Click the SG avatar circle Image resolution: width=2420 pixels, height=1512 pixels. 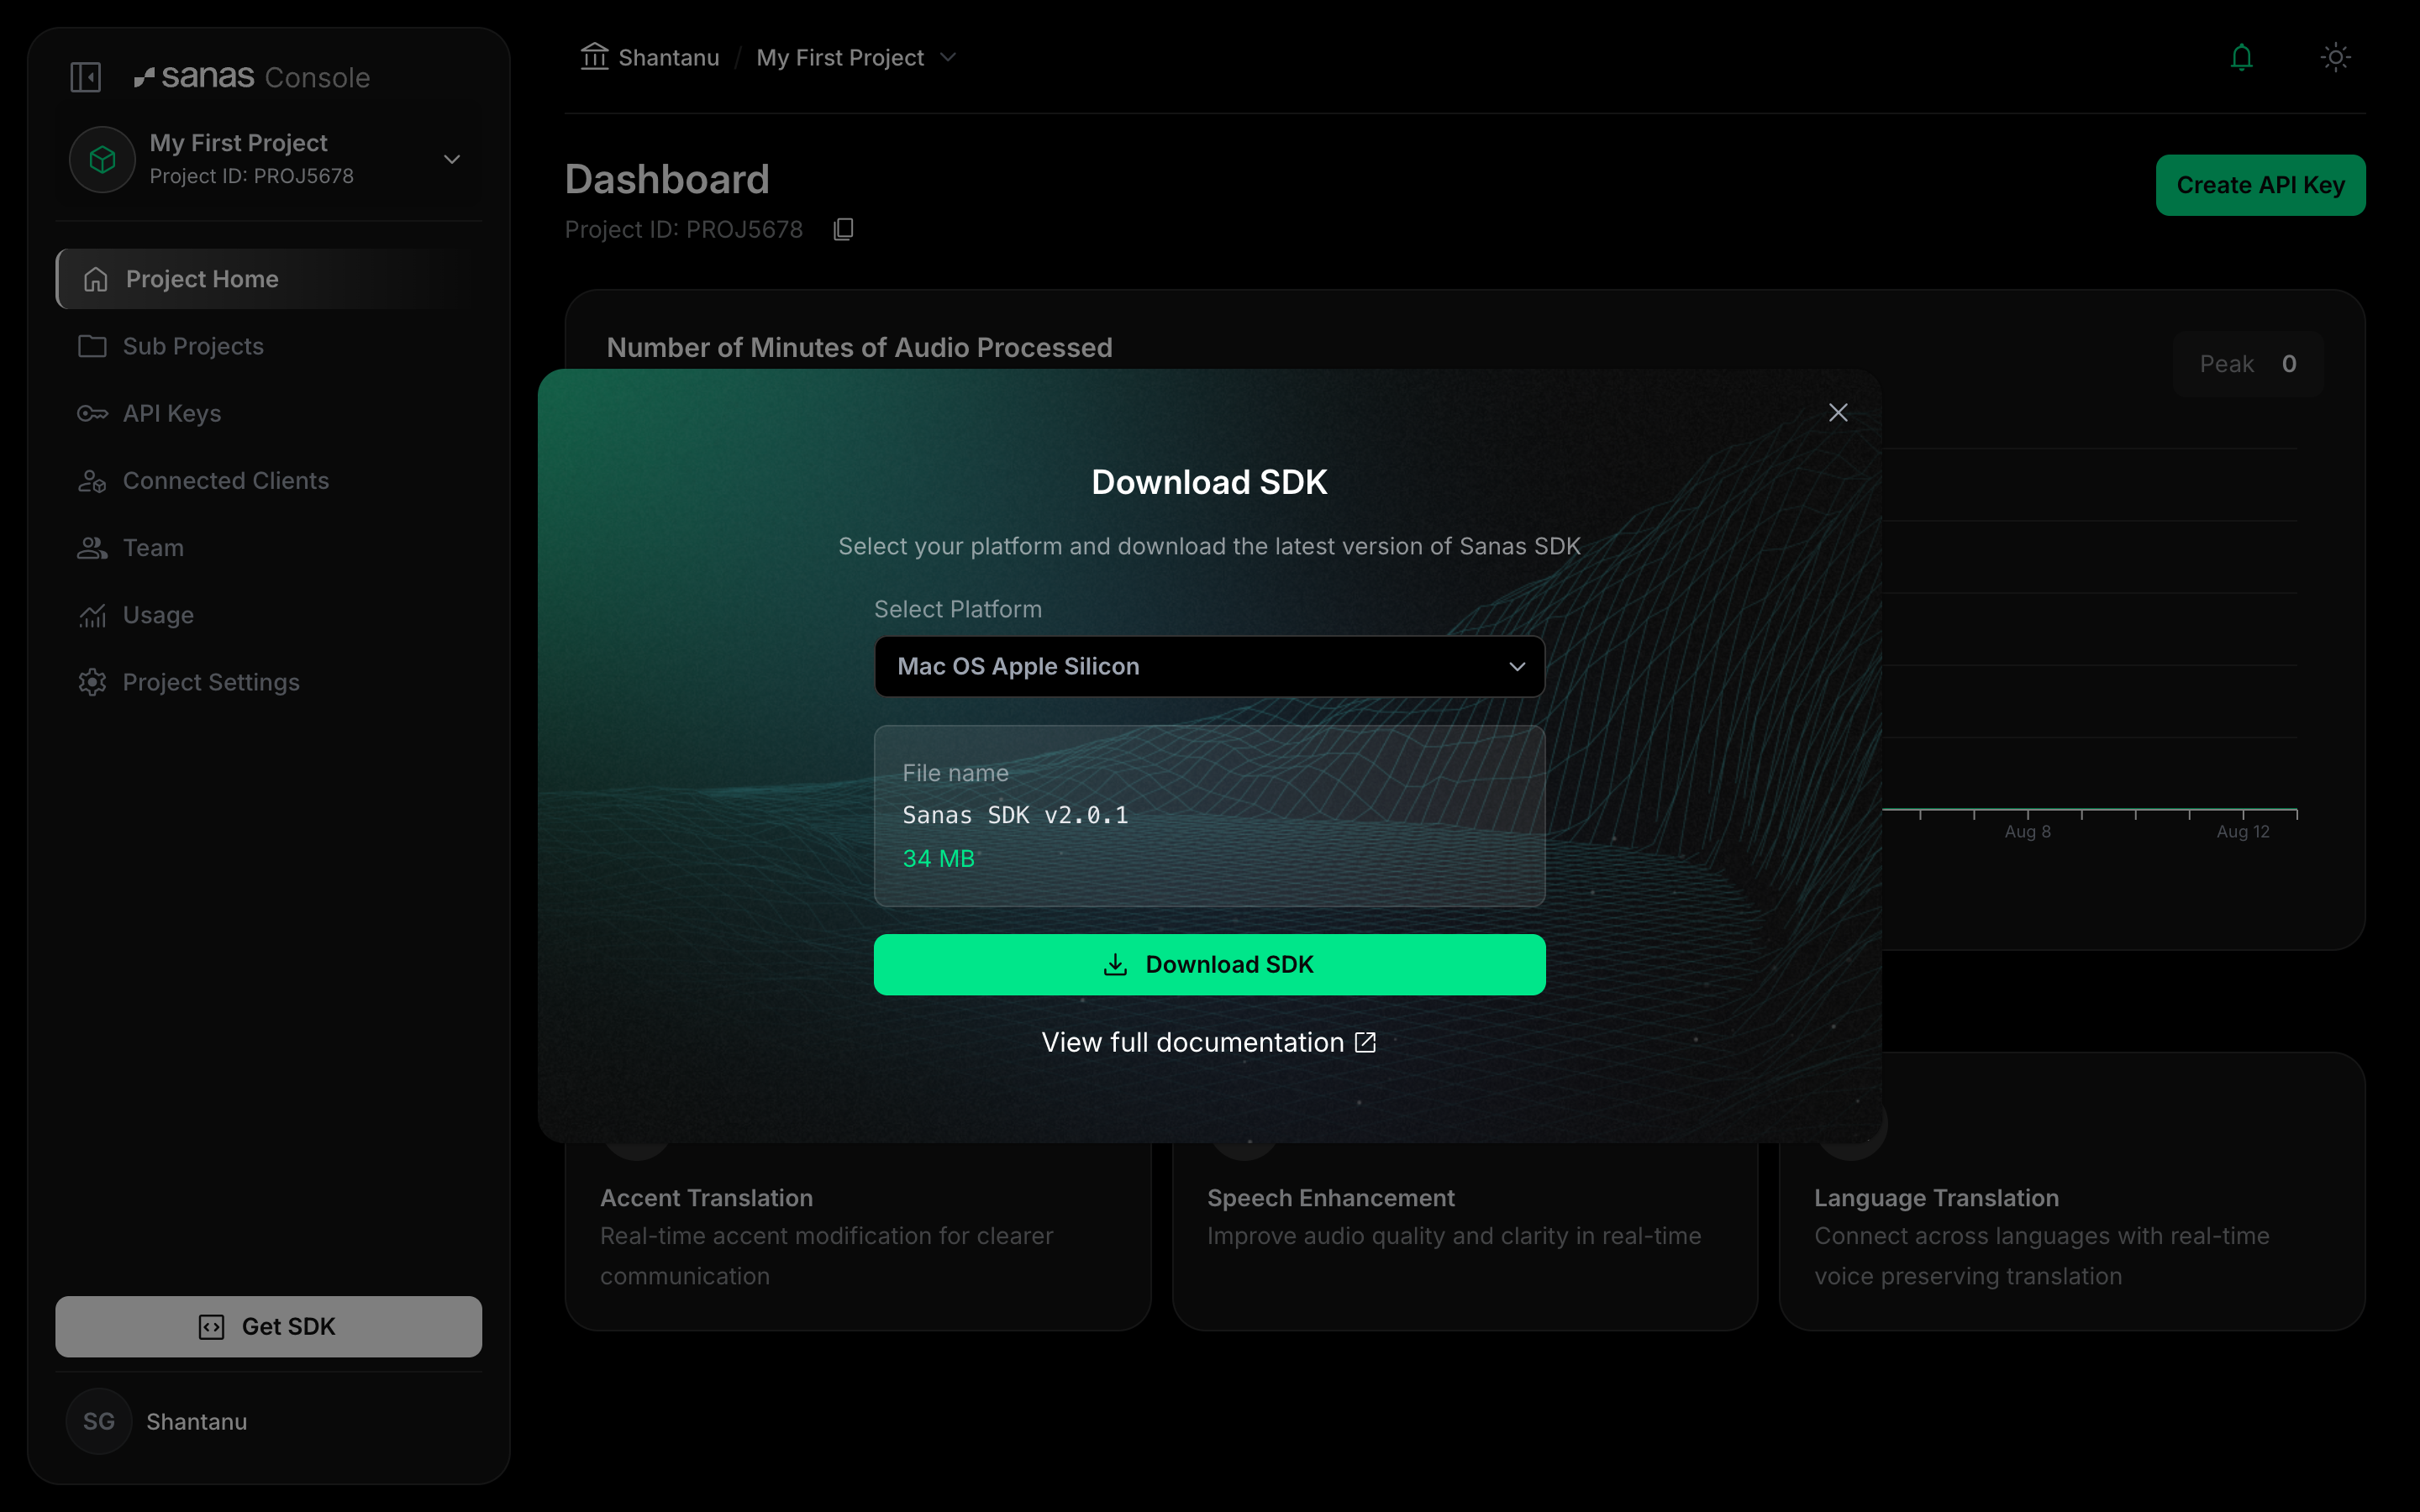pyautogui.click(x=99, y=1421)
